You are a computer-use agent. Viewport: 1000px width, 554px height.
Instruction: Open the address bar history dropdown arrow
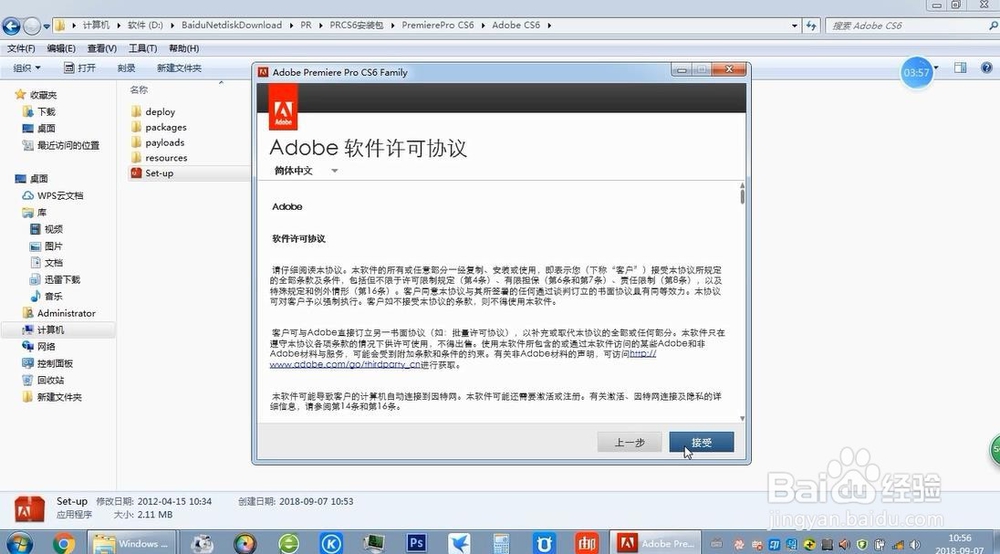(795, 26)
